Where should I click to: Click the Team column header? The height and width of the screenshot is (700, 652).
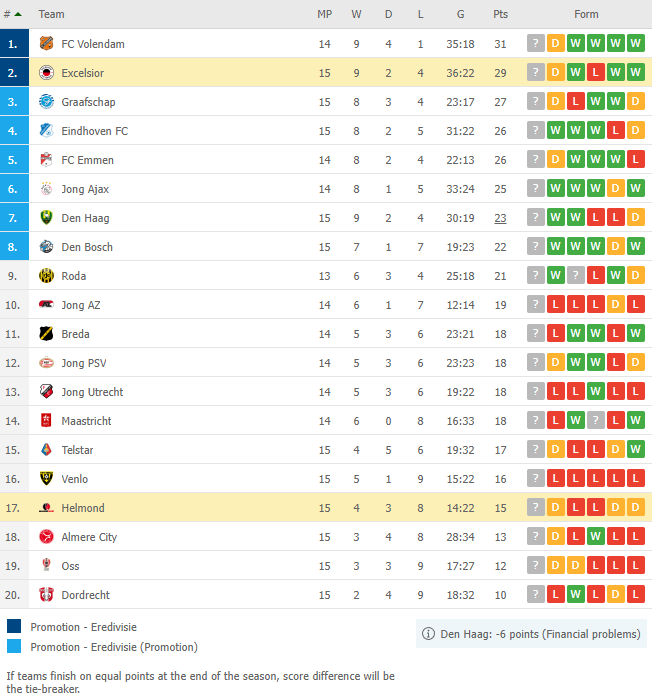click(x=51, y=14)
